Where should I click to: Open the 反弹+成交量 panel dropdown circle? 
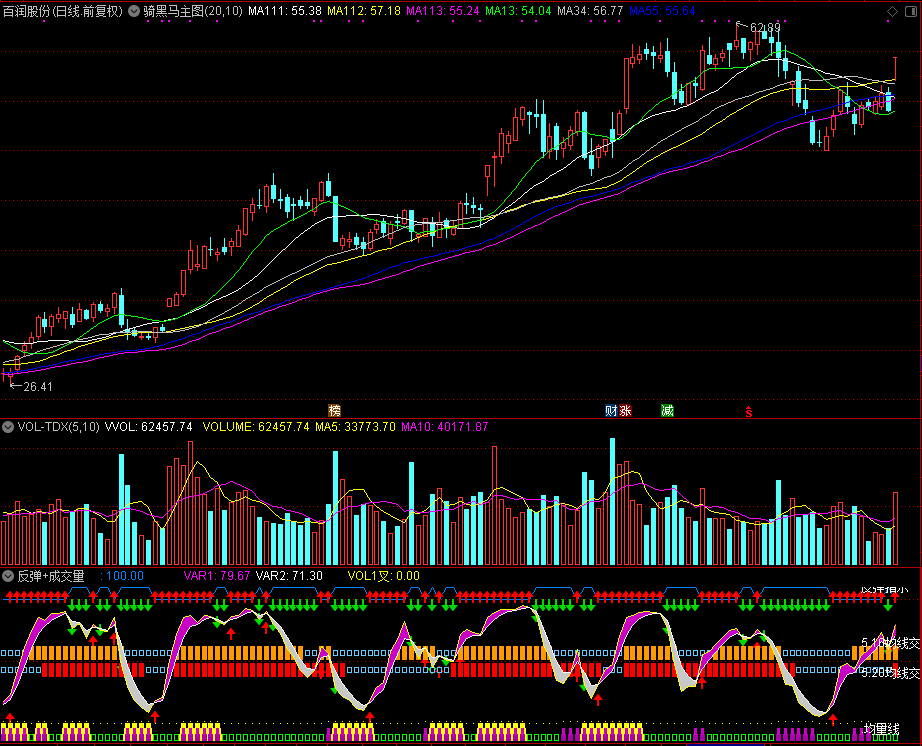click(x=8, y=576)
